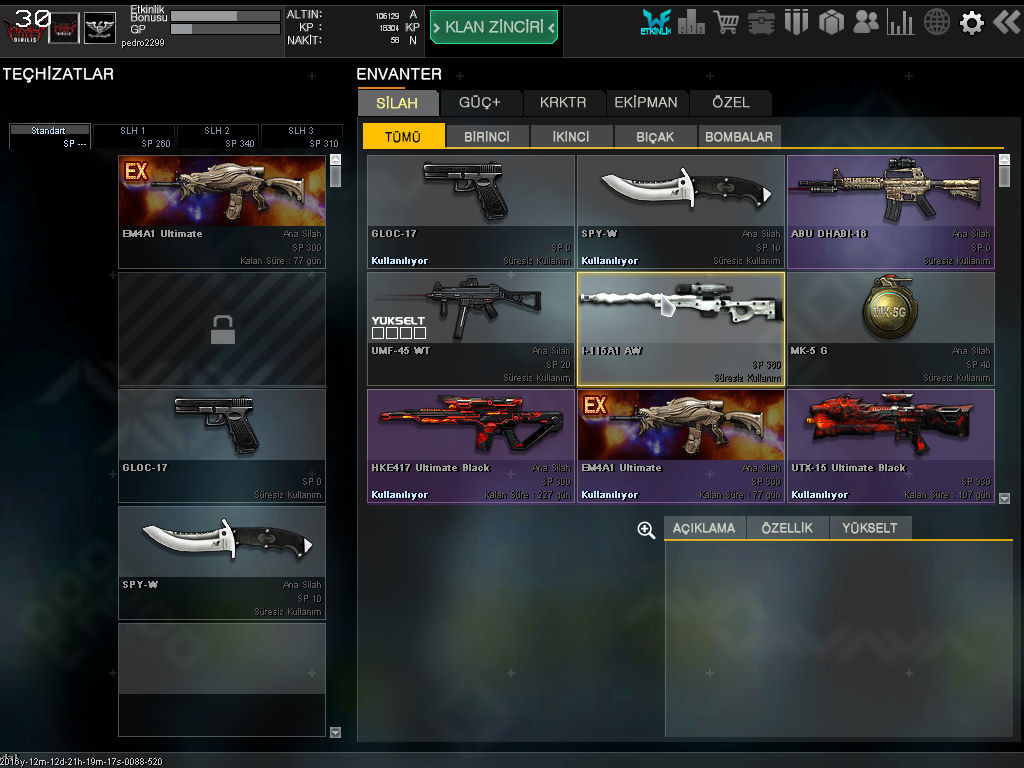
Task: Select the SLH 1 loadout
Action: pos(134,136)
